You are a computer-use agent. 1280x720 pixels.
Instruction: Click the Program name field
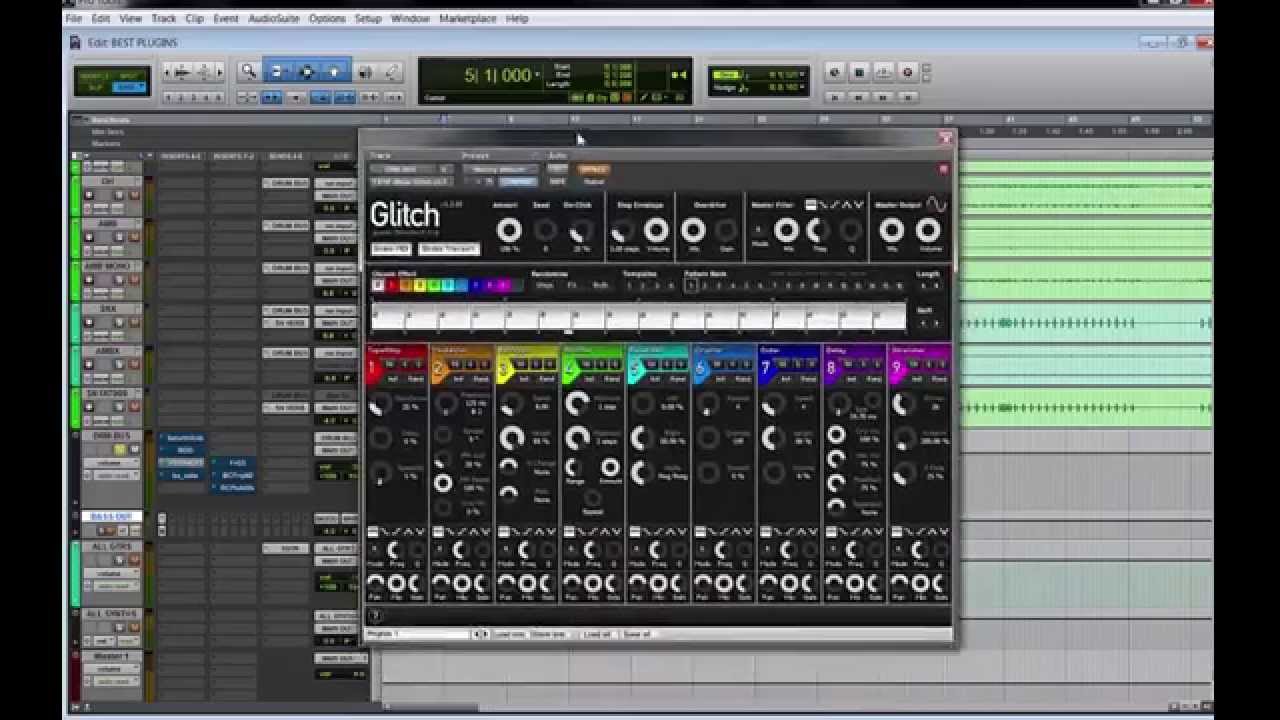[418, 634]
